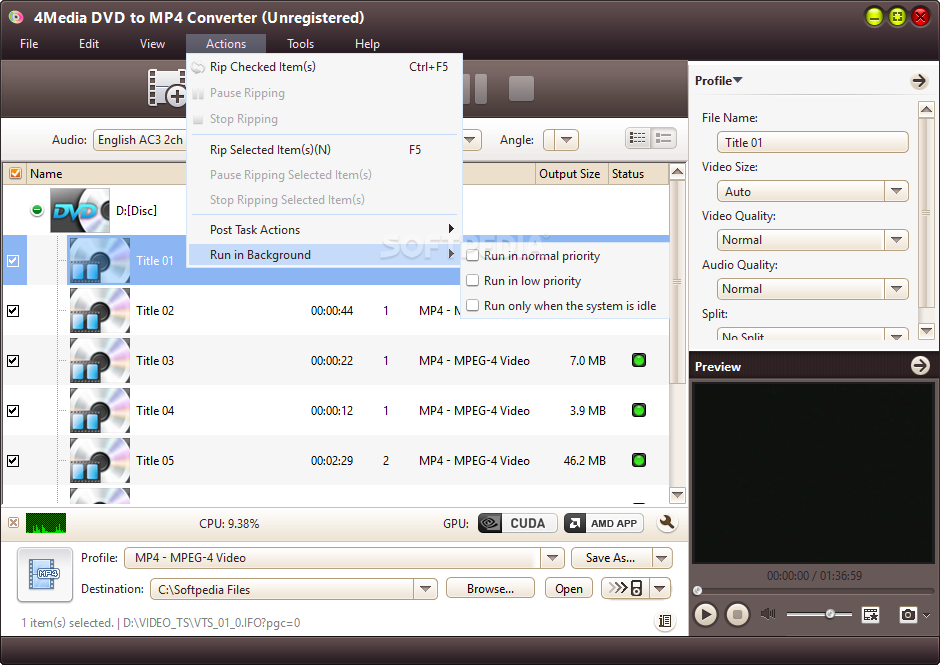
Task: Check Run in low priority
Action: [x=472, y=281]
